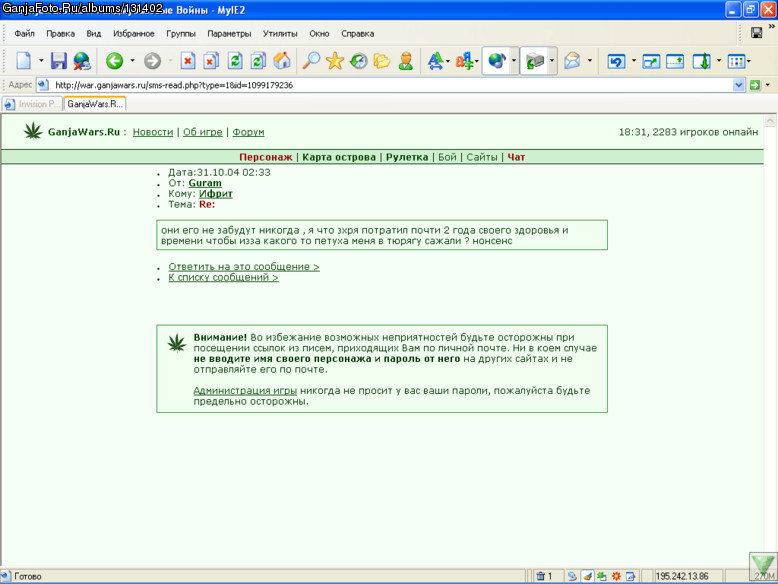
Task: Click the Stop page red X icon
Action: [x=188, y=61]
